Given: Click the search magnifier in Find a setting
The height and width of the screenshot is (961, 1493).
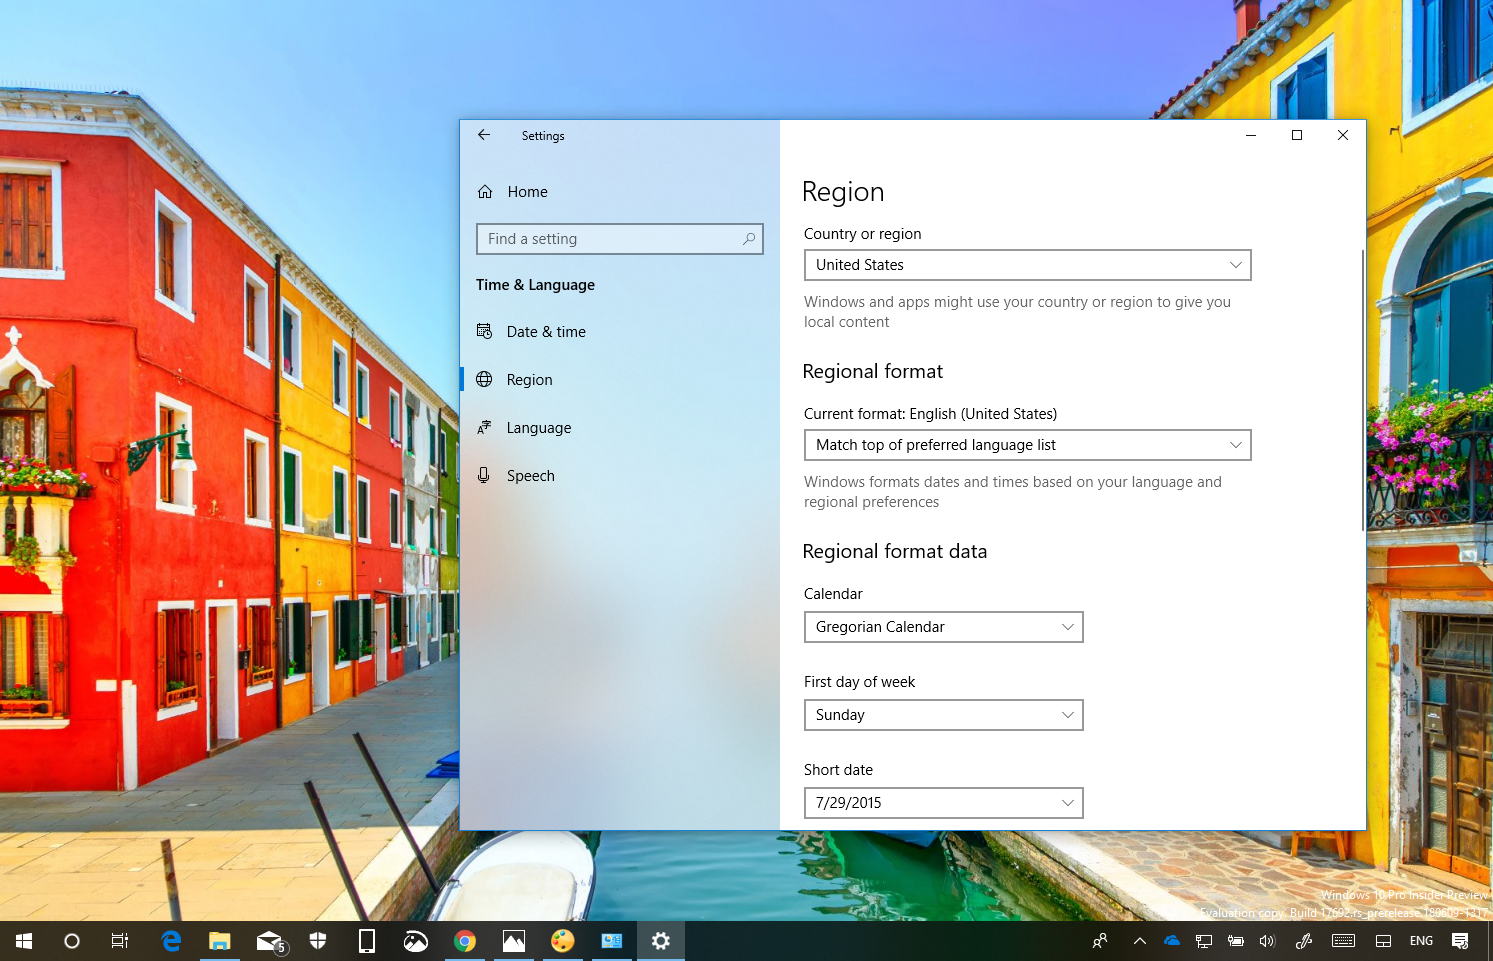Looking at the screenshot, I should tap(748, 239).
